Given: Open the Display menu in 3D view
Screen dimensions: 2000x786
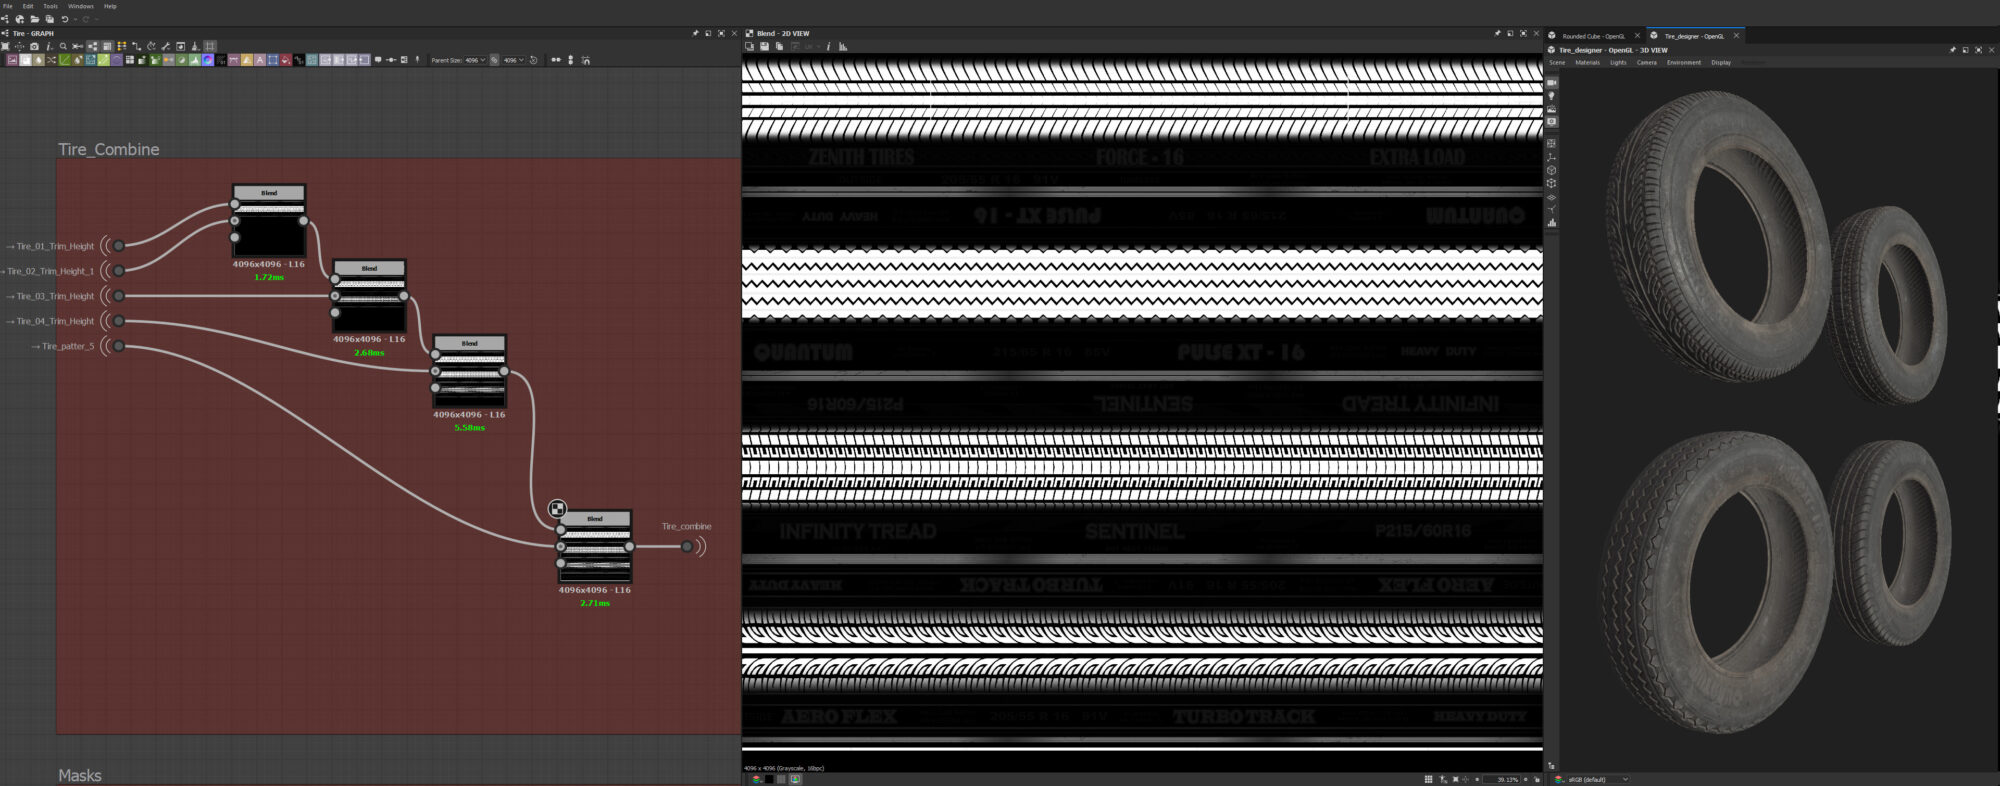Looking at the screenshot, I should pos(1721,62).
